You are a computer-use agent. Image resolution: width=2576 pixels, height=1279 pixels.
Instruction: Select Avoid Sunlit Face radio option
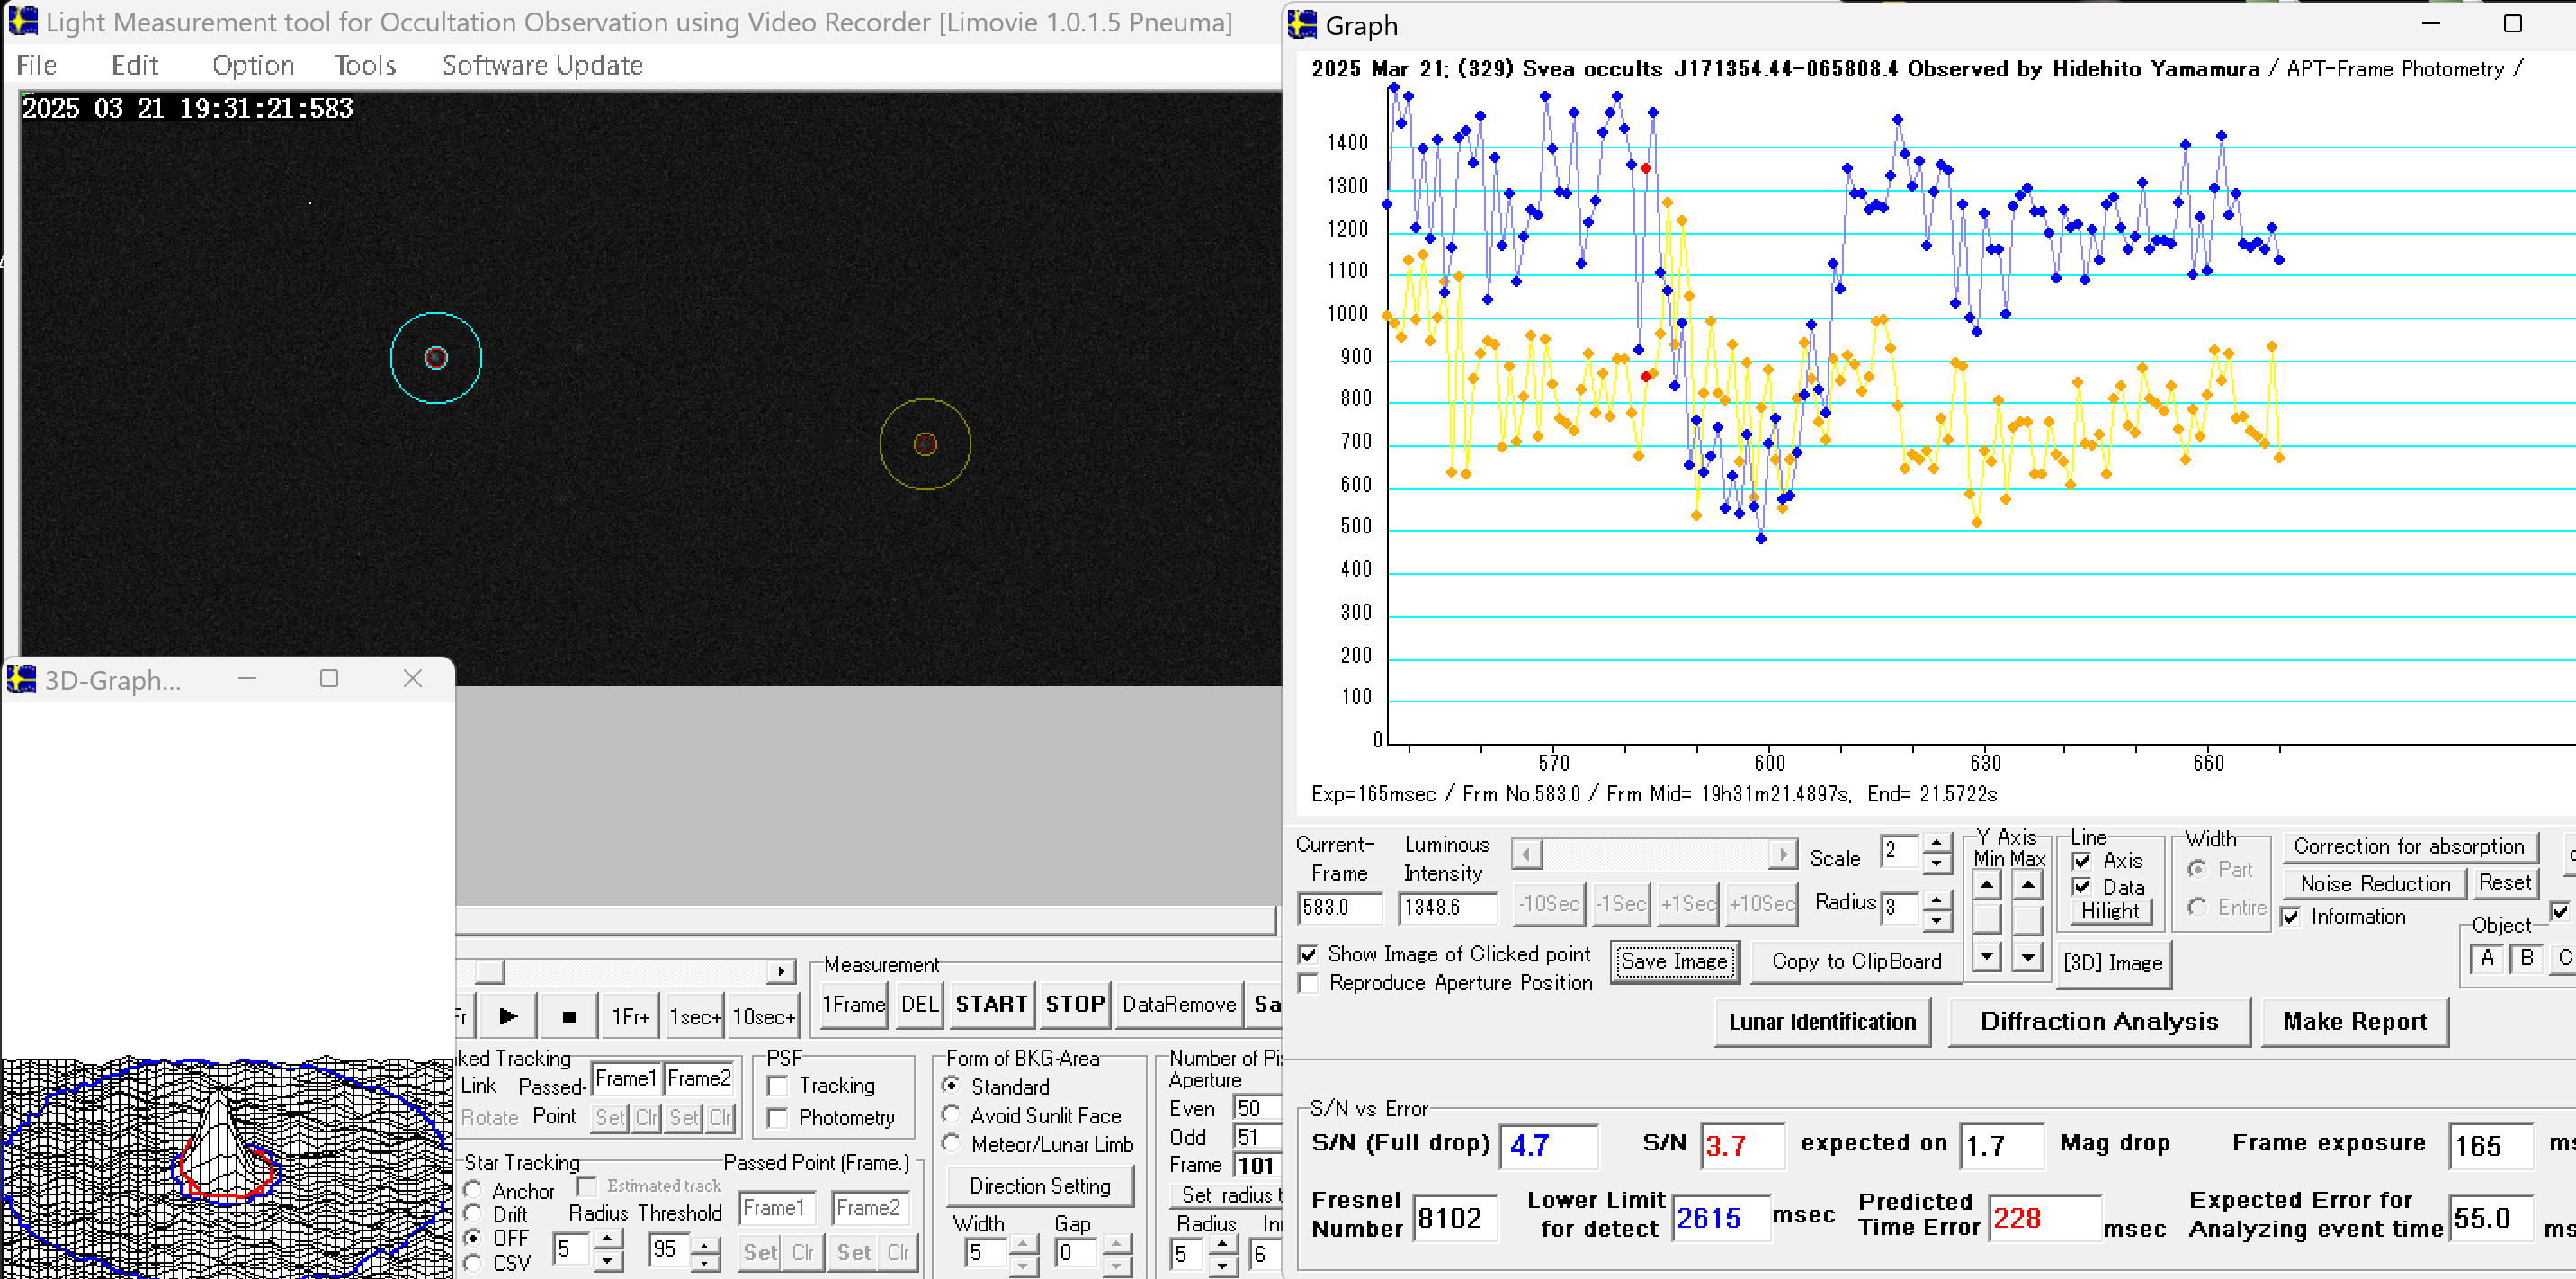[x=951, y=1115]
